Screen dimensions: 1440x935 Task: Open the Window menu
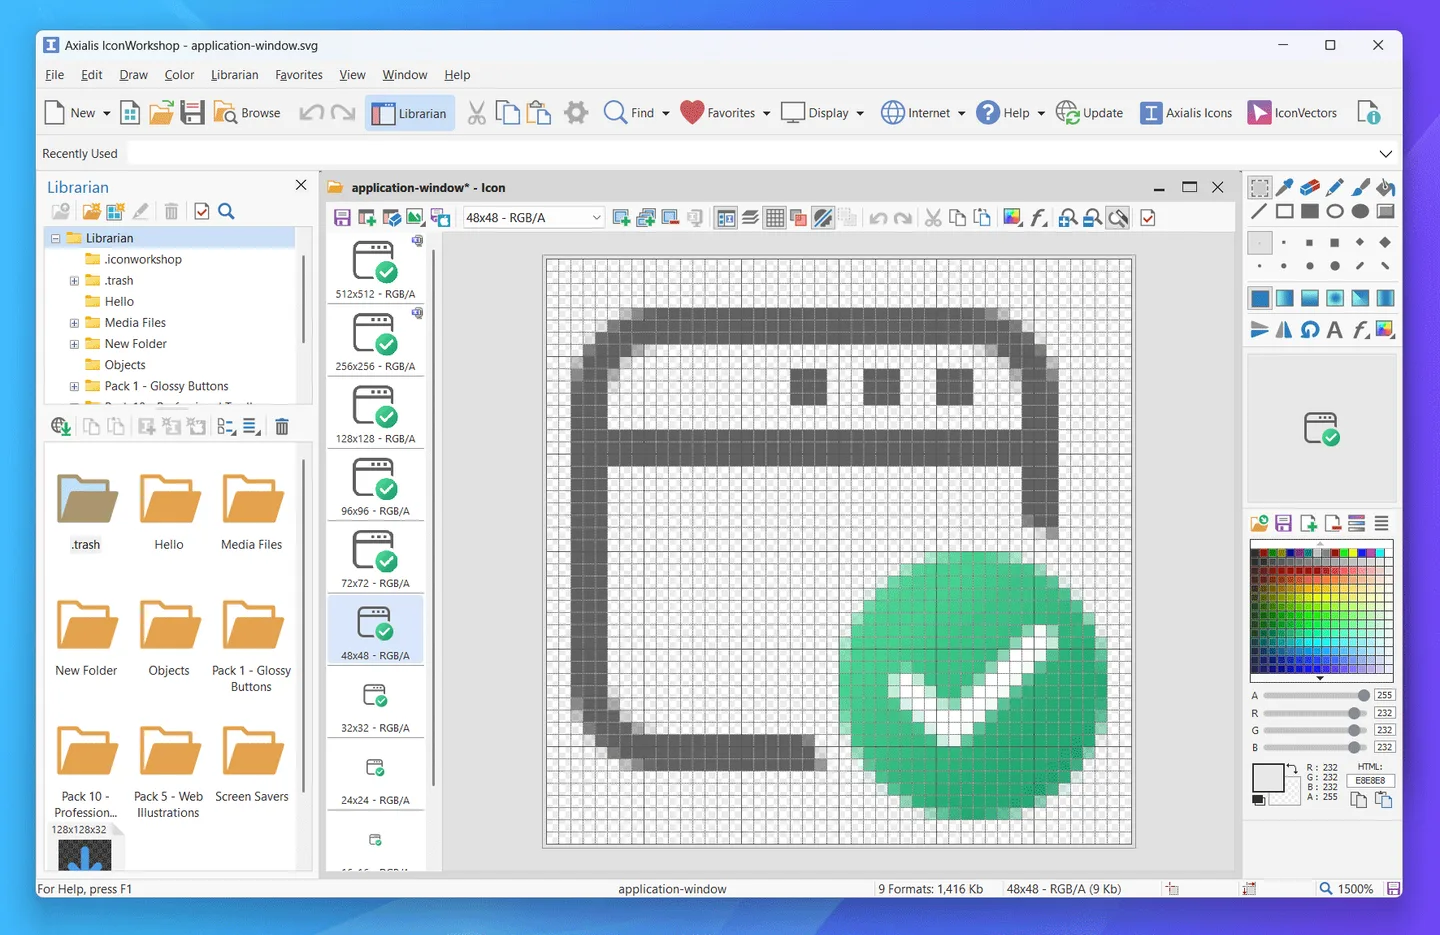(x=404, y=75)
